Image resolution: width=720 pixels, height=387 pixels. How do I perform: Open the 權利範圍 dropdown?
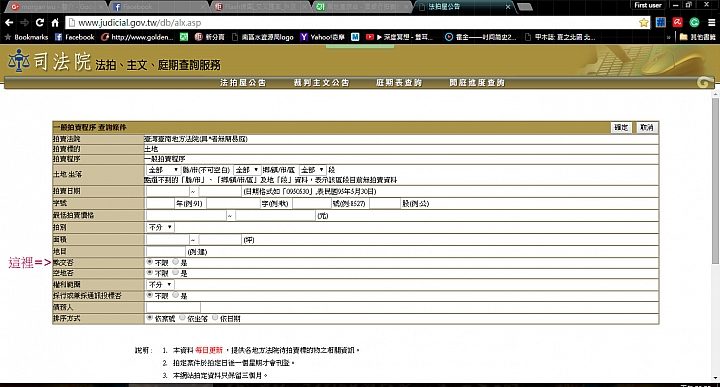(x=160, y=285)
